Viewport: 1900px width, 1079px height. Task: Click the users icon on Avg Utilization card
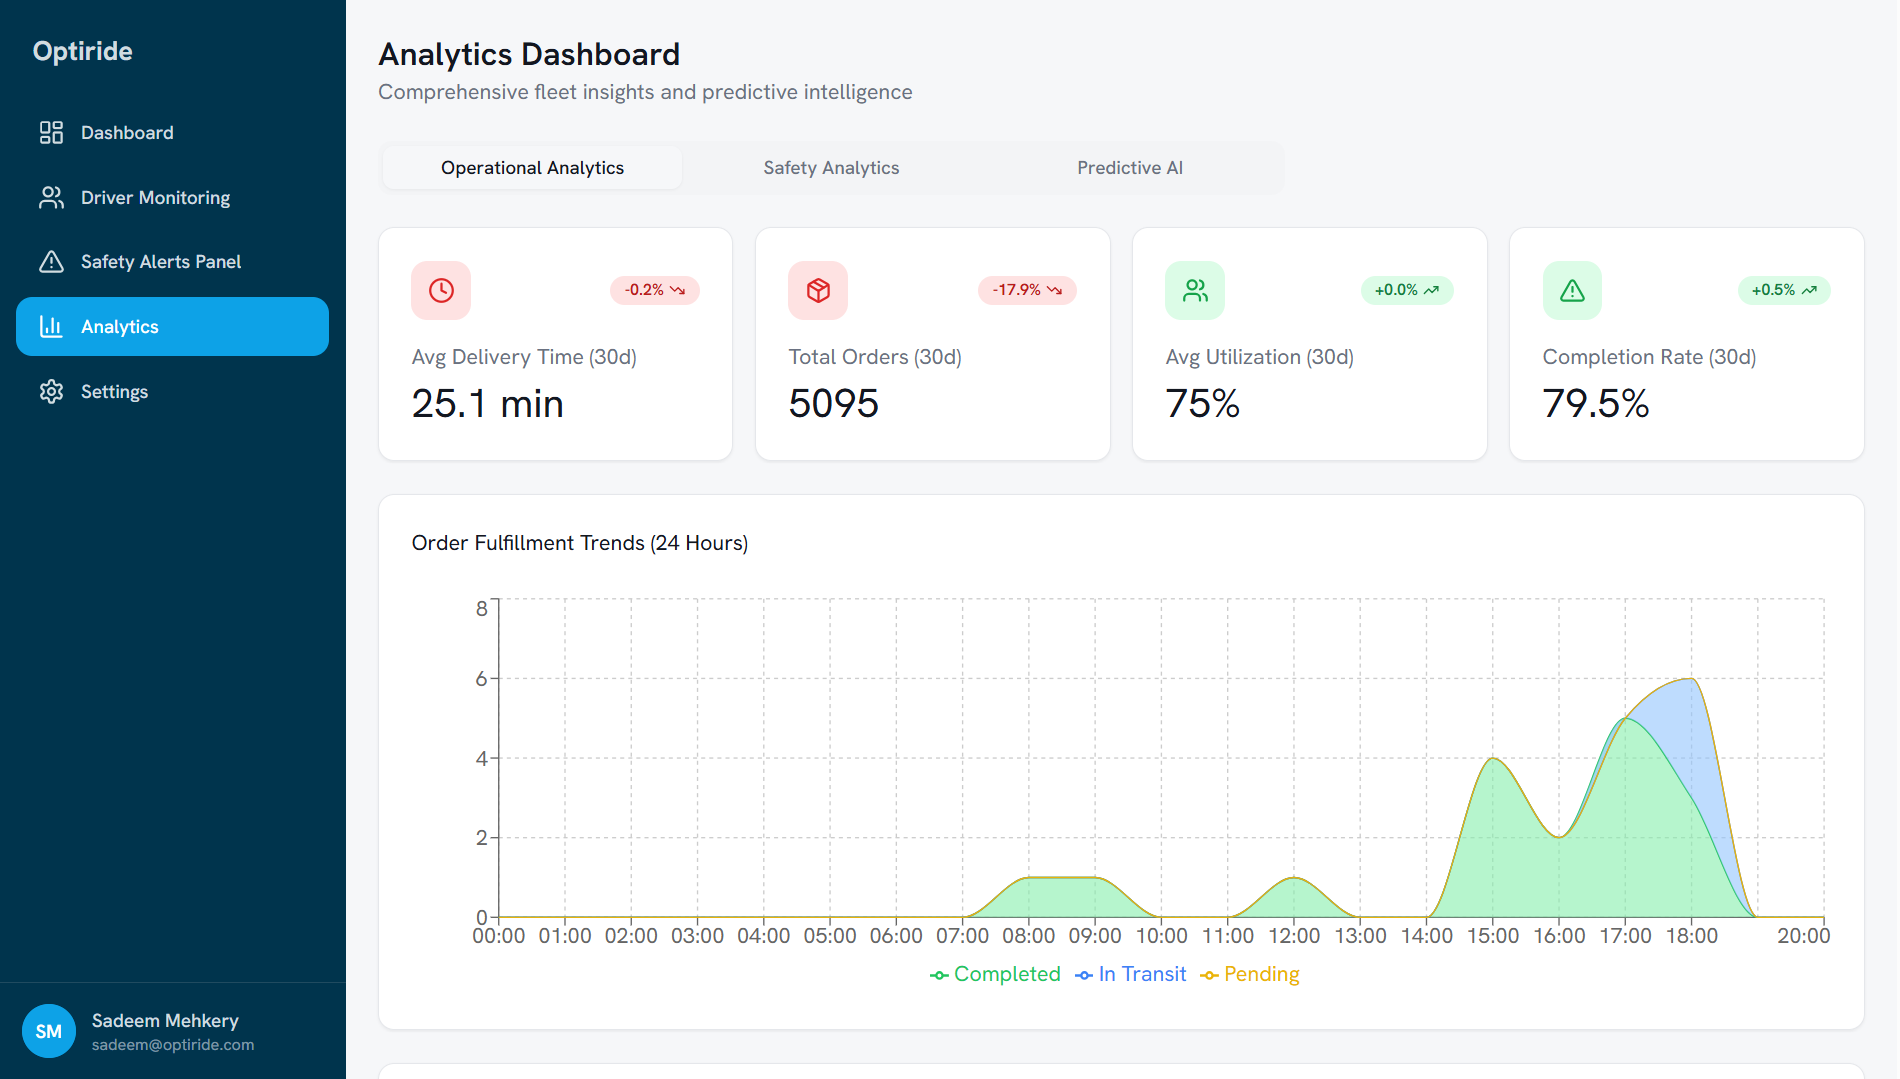click(1195, 290)
